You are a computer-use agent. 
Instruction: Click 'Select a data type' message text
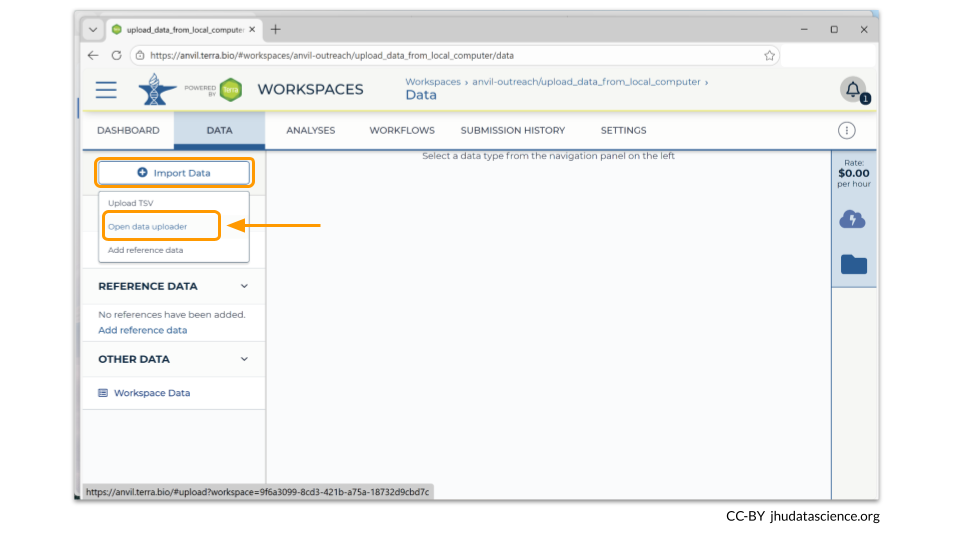(548, 156)
